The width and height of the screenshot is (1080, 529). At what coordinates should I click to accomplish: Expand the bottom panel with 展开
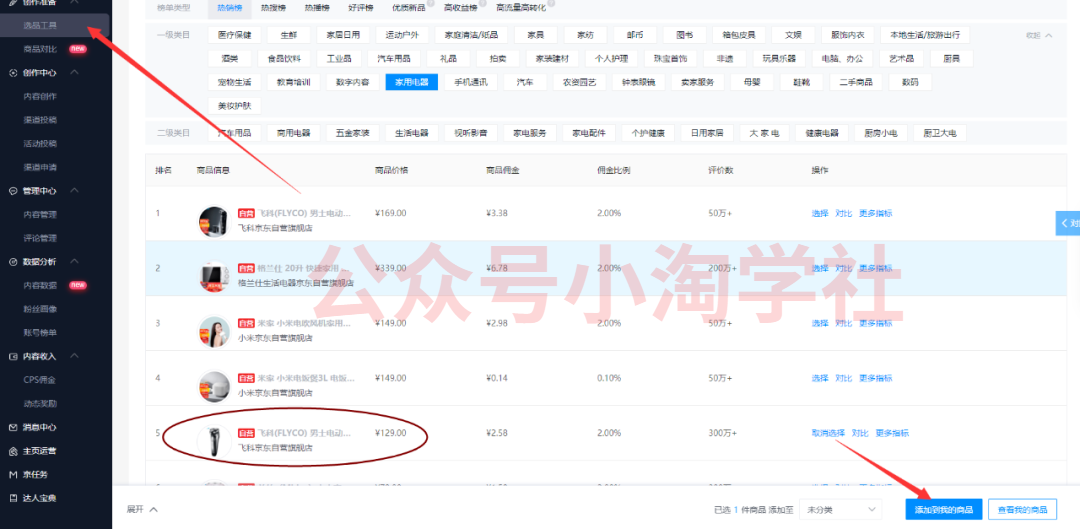point(141,509)
